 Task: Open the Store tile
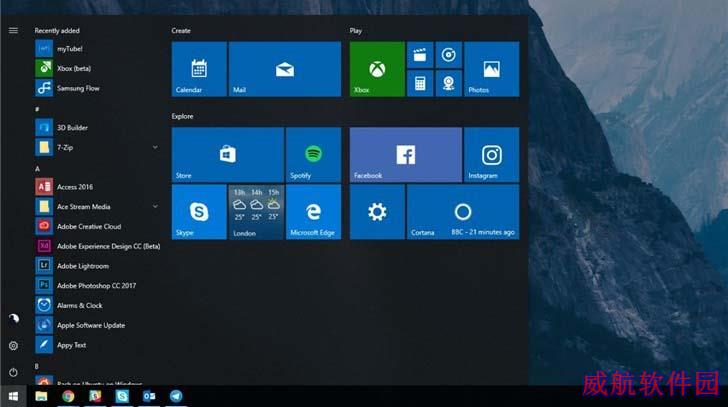228,155
